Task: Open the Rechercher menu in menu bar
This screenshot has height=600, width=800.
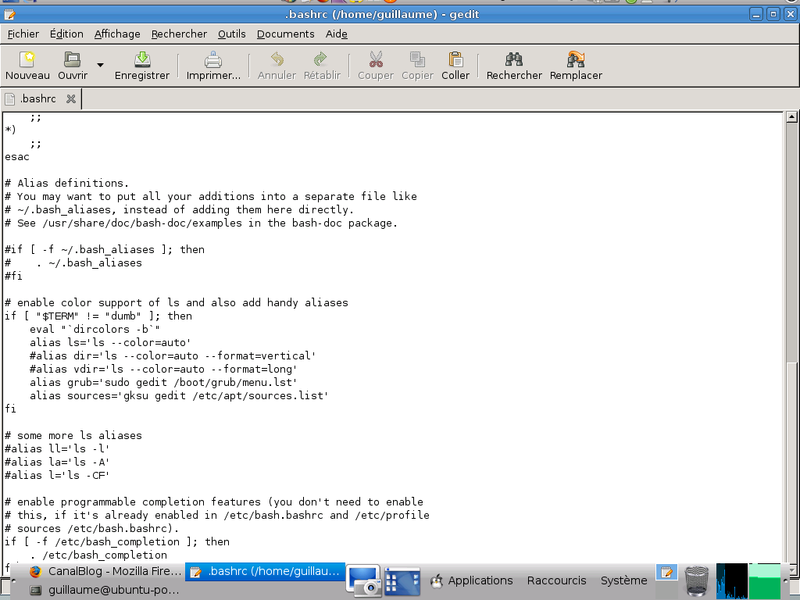Action: tap(179, 34)
